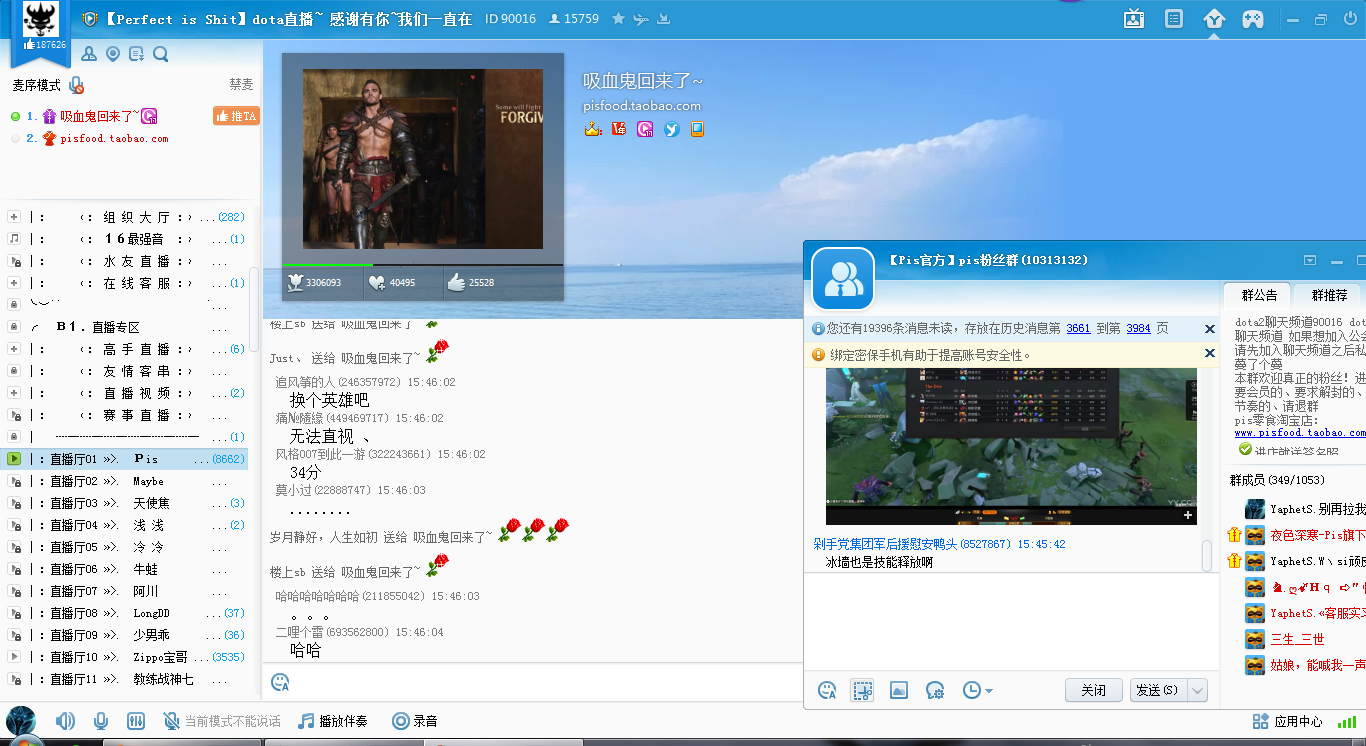Open www.pisfood.taobao.com link in 群公告
This screenshot has width=1366, height=746.
[1300, 433]
